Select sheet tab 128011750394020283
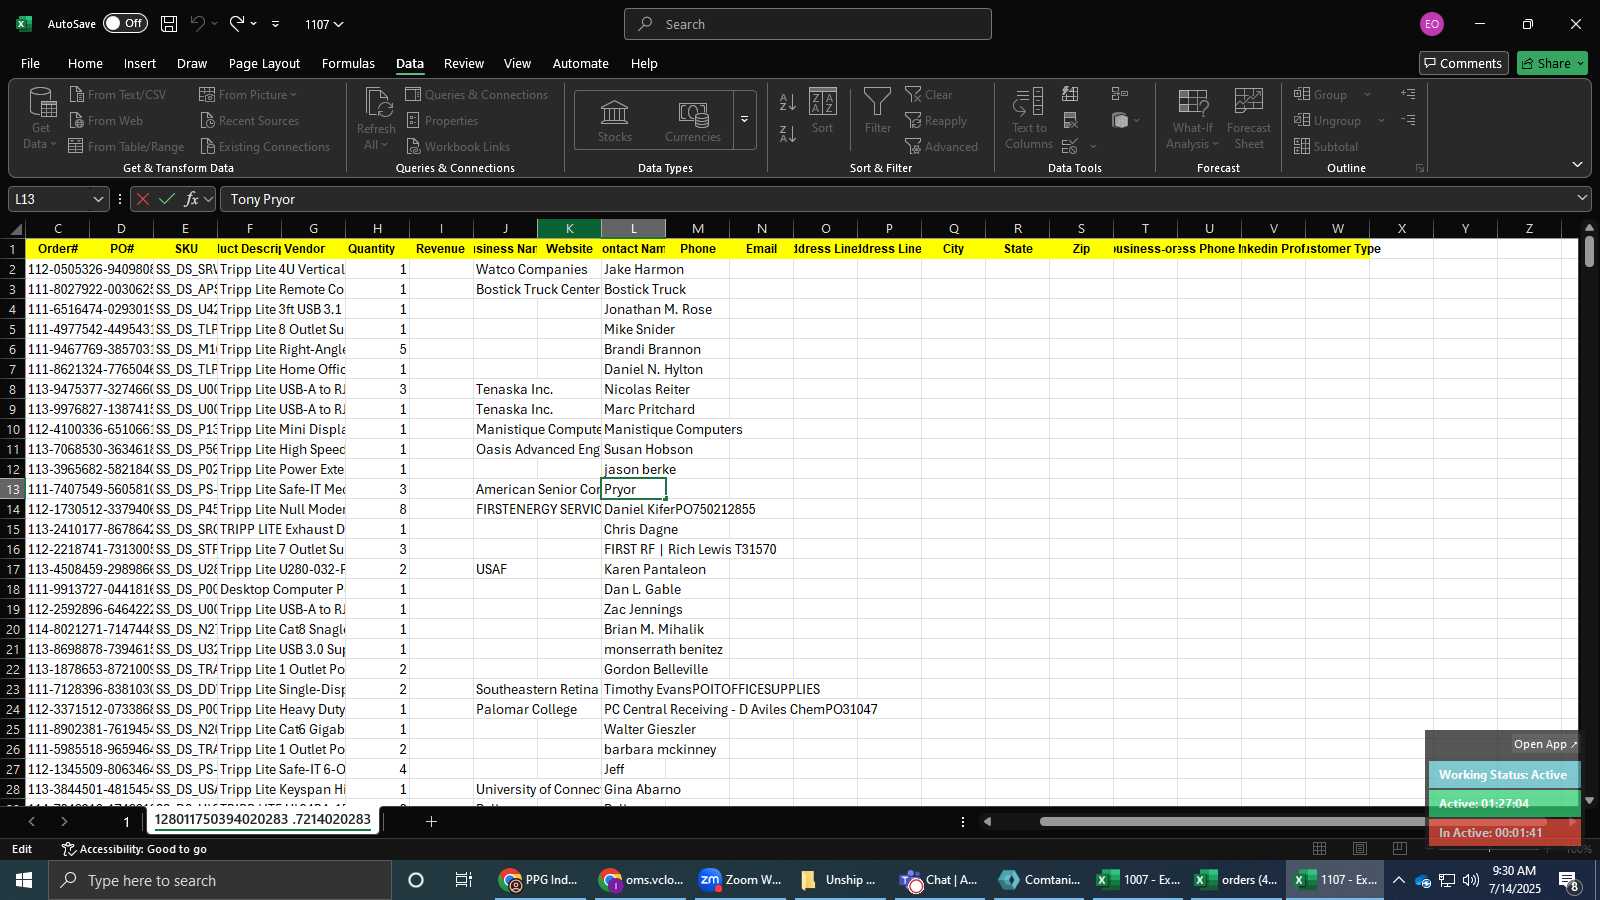Screen dimensions: 1600x900 (263, 820)
